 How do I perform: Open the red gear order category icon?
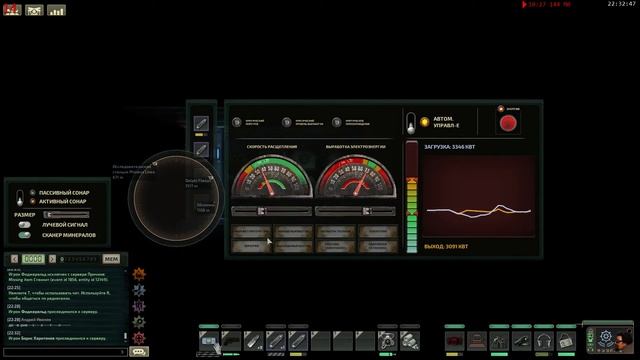[139, 338]
